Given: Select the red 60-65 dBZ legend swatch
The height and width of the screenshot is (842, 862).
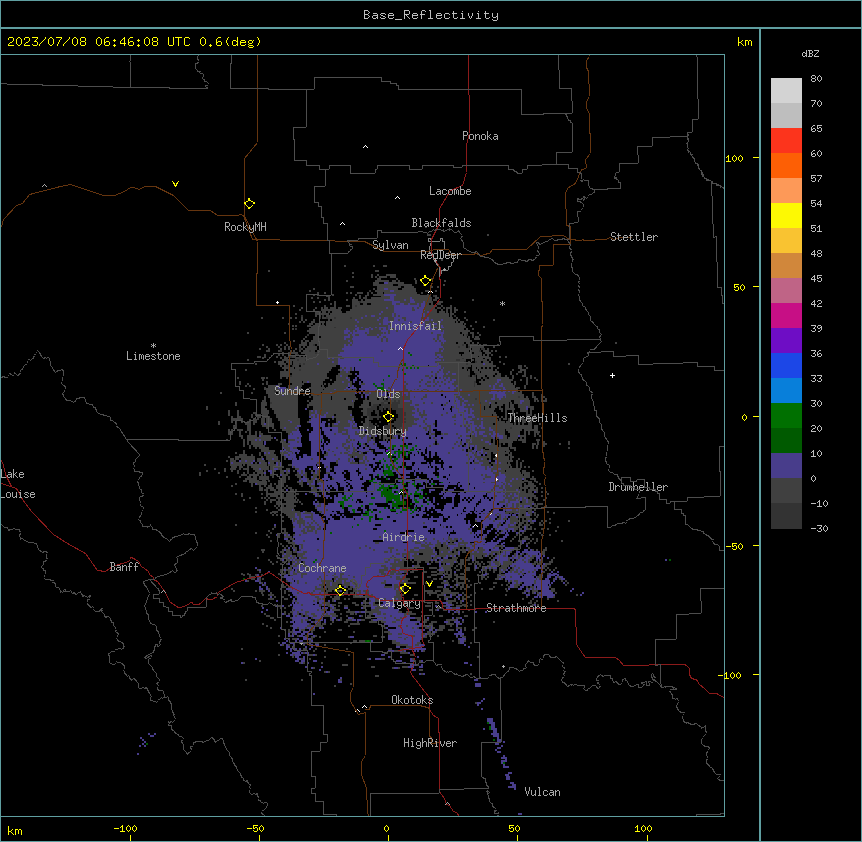Looking at the screenshot, I should coord(786,140).
